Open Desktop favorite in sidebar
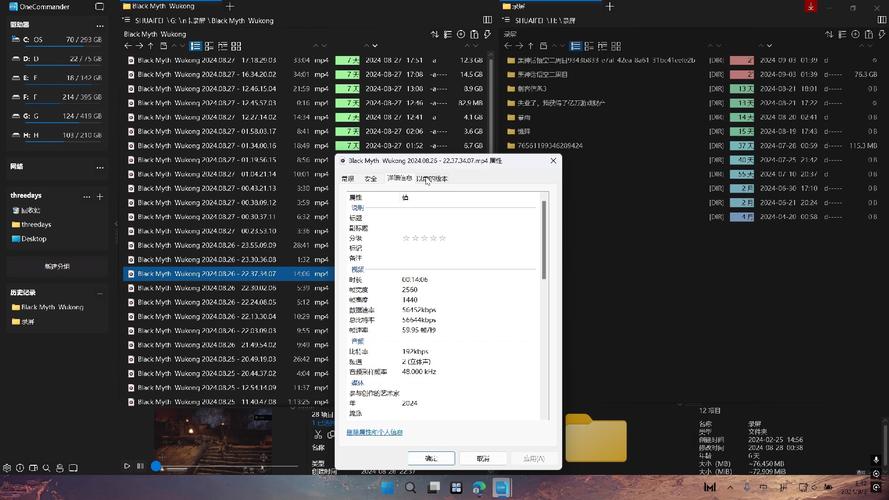Screen dimensions: 889x500 coord(29,239)
